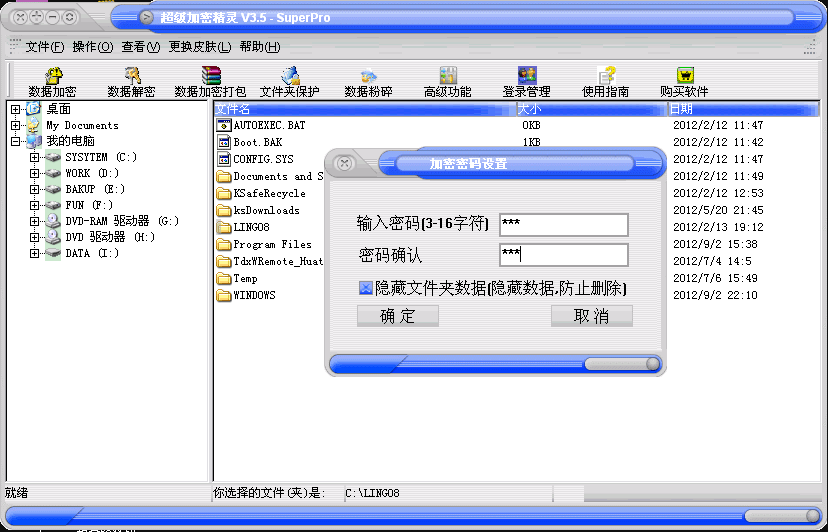Open the 数据粉碎 data shredder tool
The height and width of the screenshot is (532, 828).
click(368, 82)
